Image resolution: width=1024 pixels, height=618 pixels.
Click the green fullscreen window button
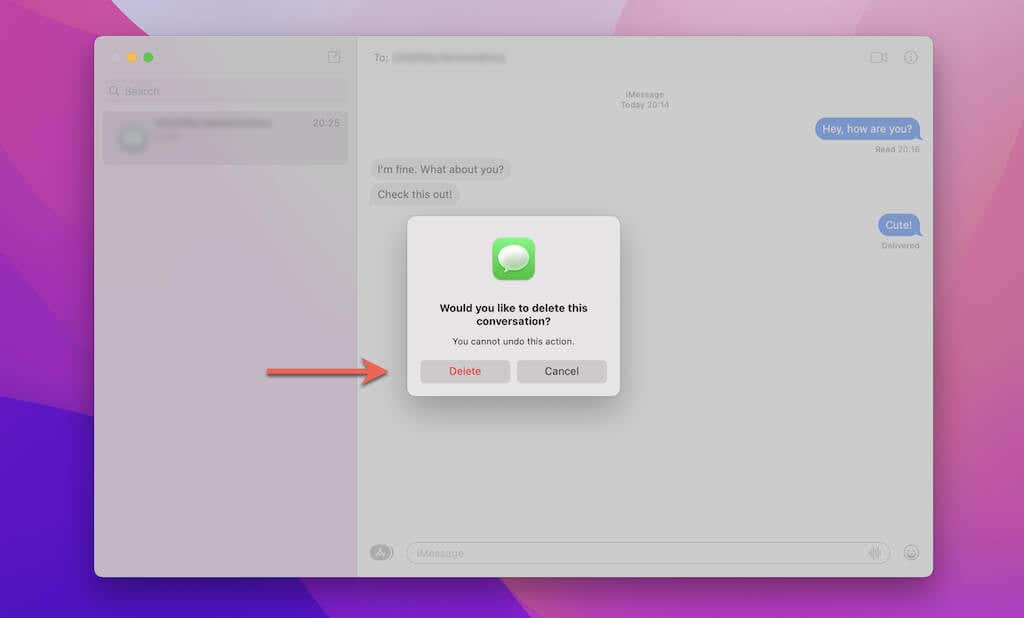(x=148, y=57)
